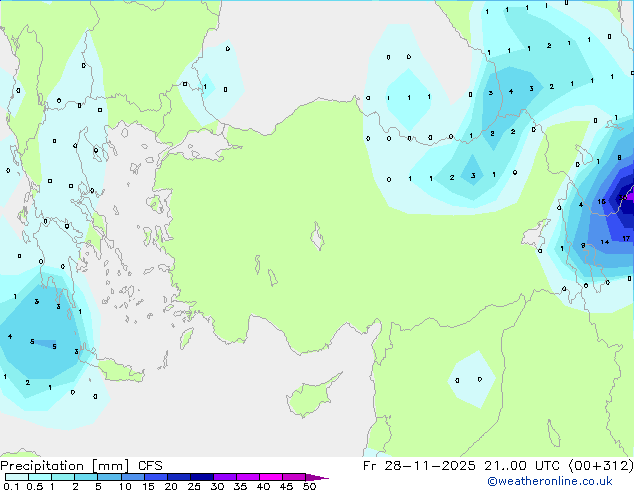
Task: Click the 2 mm legend color swatch
Action: click(86, 477)
